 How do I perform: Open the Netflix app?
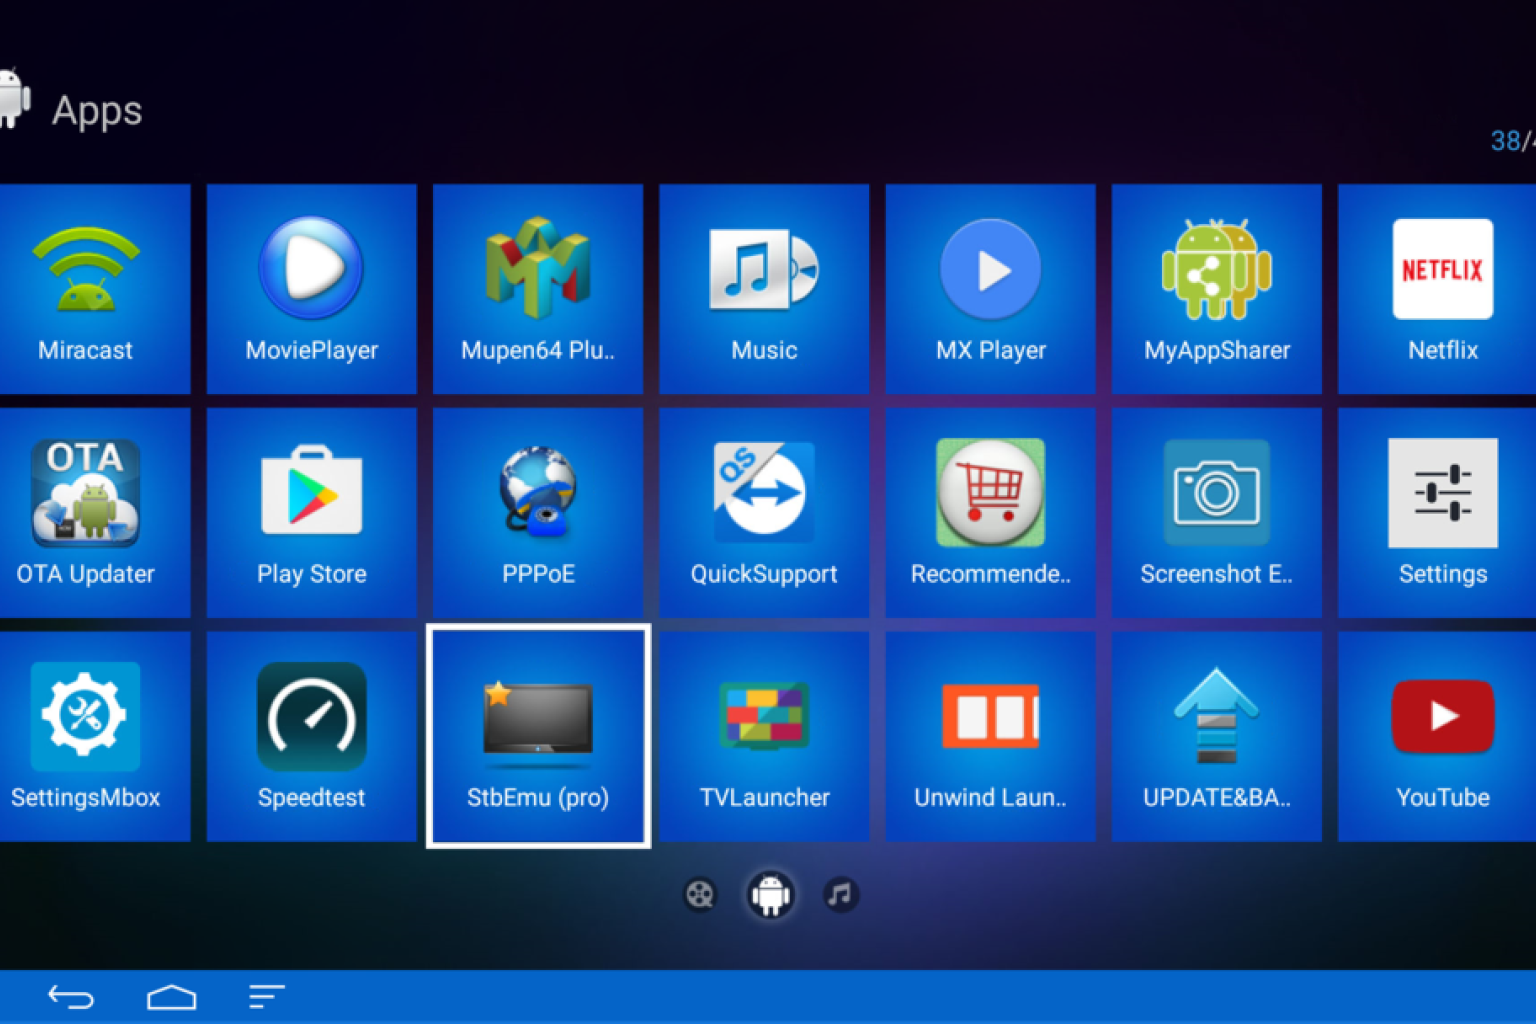(1441, 288)
